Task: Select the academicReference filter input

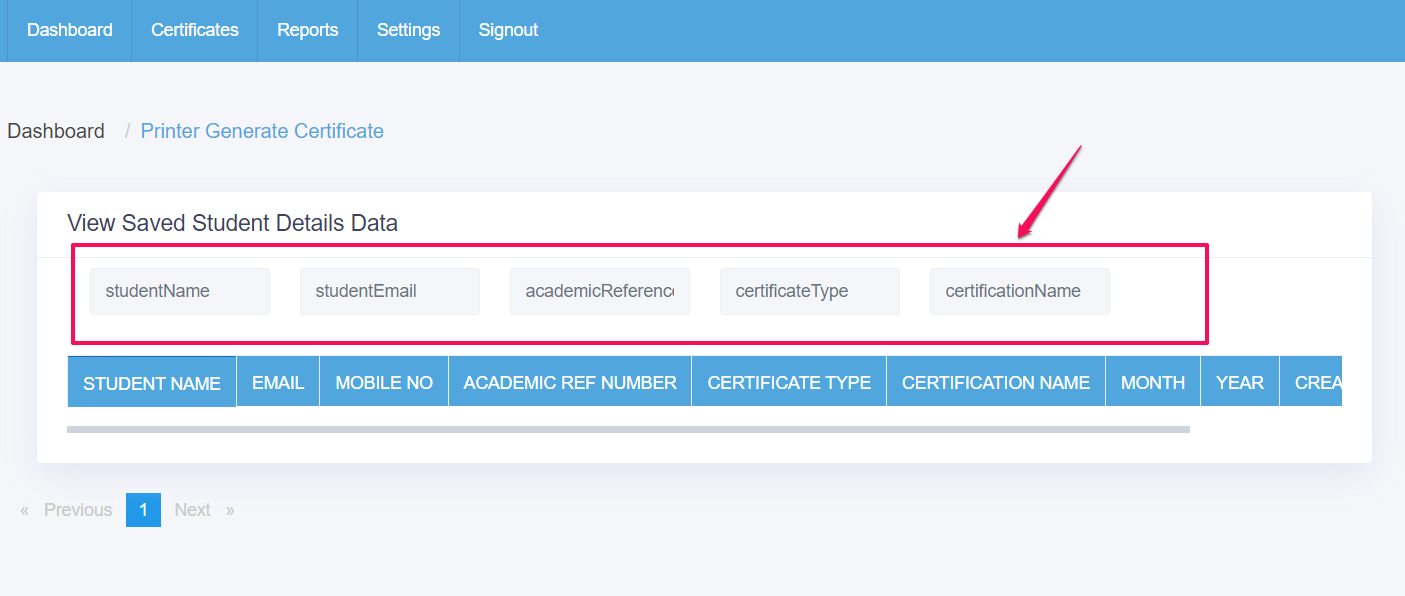Action: (x=600, y=291)
